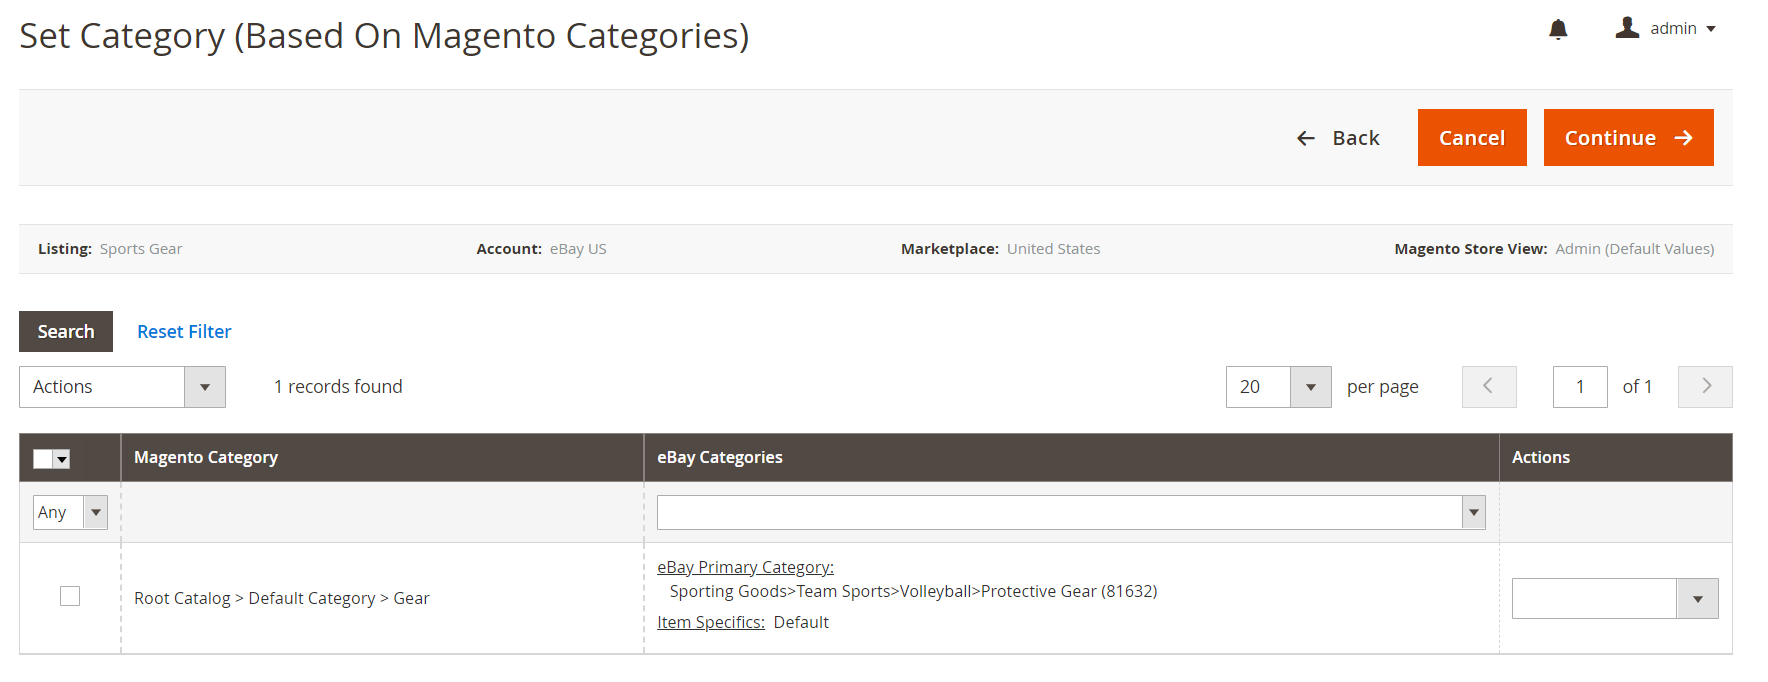Click the arrow icon on Continue button
The width and height of the screenshot is (1768, 682).
[1685, 137]
